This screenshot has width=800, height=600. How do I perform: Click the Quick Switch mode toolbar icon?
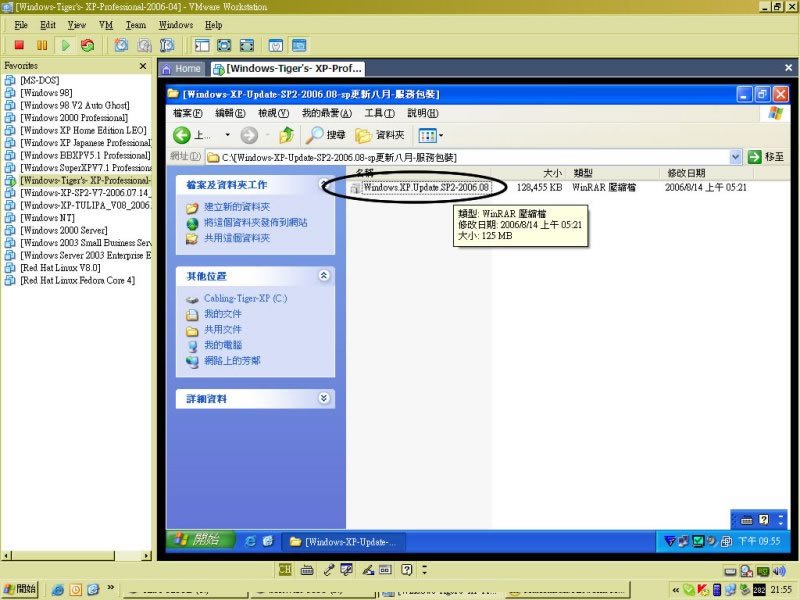pos(247,45)
